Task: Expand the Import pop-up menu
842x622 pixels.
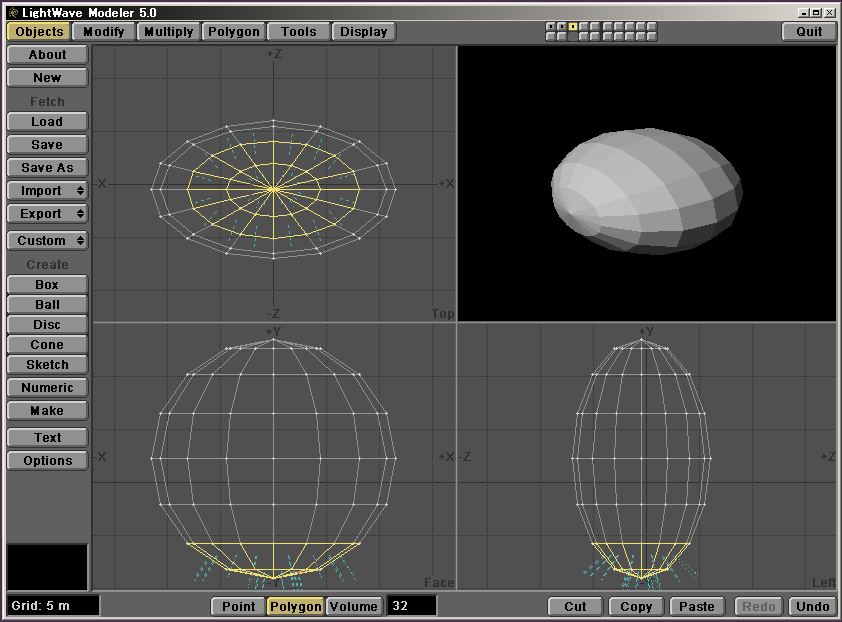Action: 47,191
